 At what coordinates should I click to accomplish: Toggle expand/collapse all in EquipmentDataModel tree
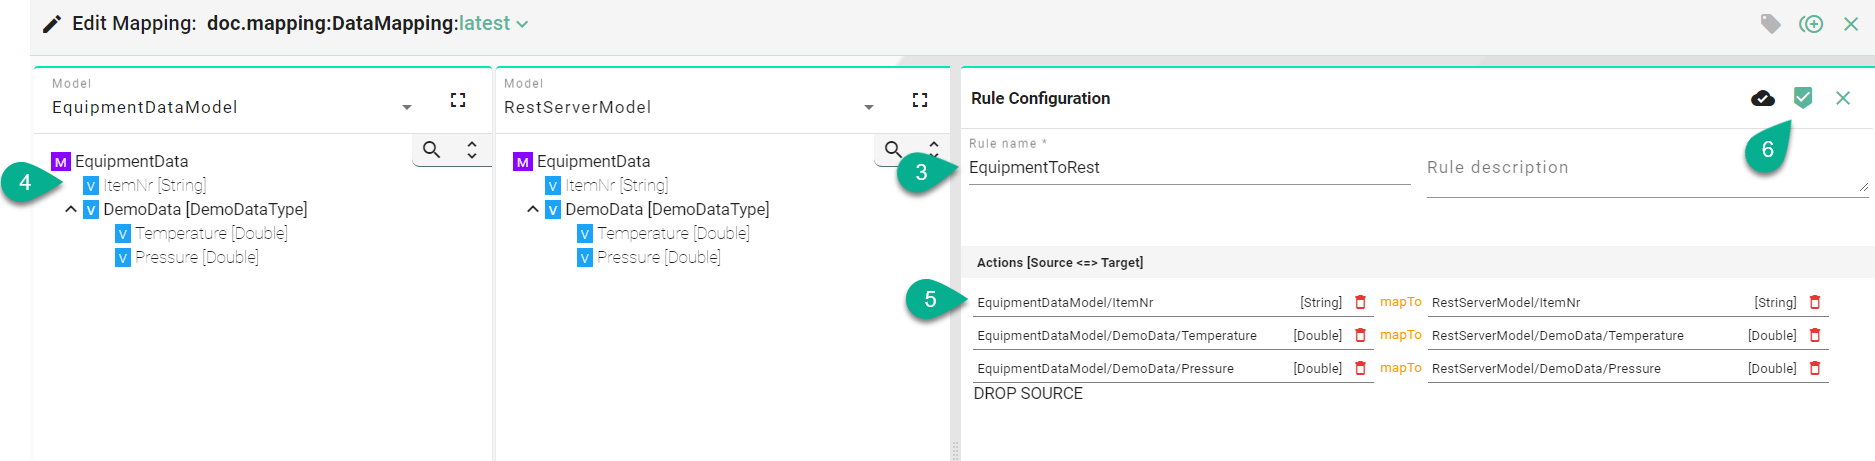(472, 150)
